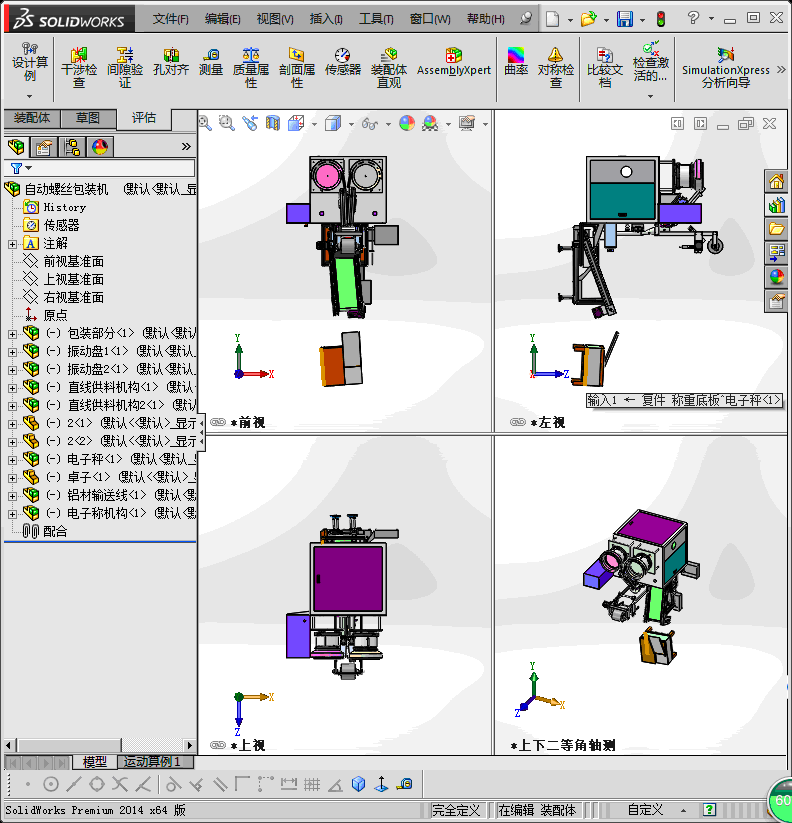Open Assembly Visualization (装配体直观)
This screenshot has height=823, width=792.
389,68
